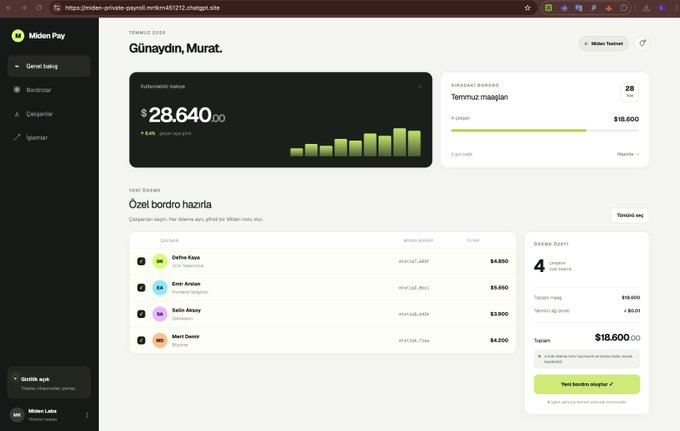Image resolution: width=680 pixels, height=431 pixels.
Task: Uncheck Mert Demir's checkbox
Action: [141, 340]
